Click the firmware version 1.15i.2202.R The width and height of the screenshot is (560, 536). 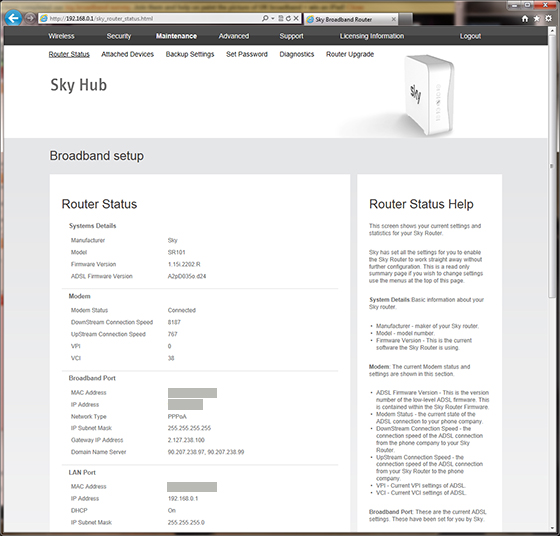184,264
